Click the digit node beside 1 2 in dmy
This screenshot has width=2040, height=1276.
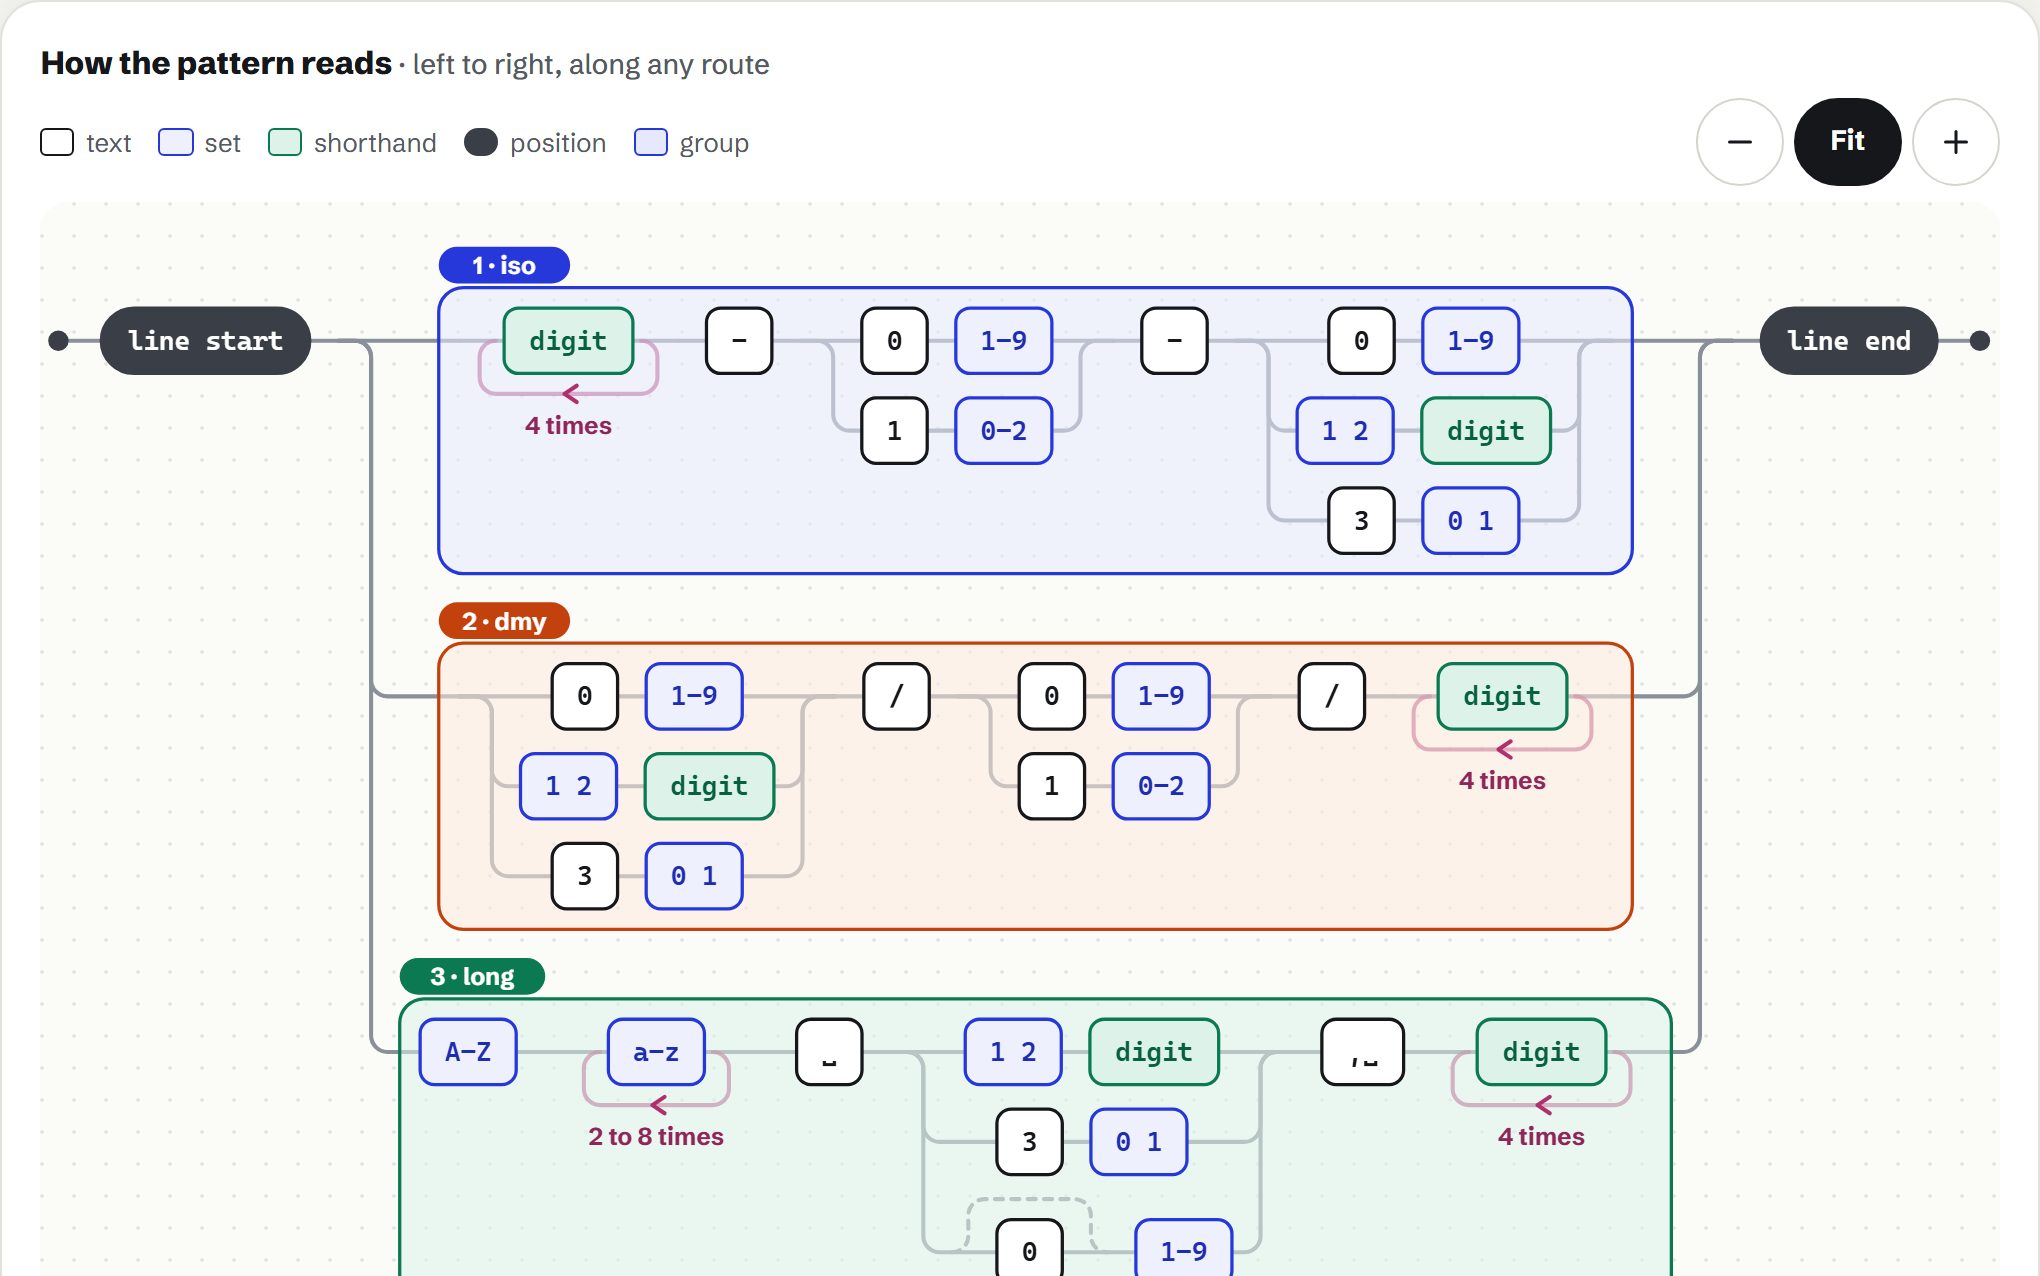pos(709,786)
